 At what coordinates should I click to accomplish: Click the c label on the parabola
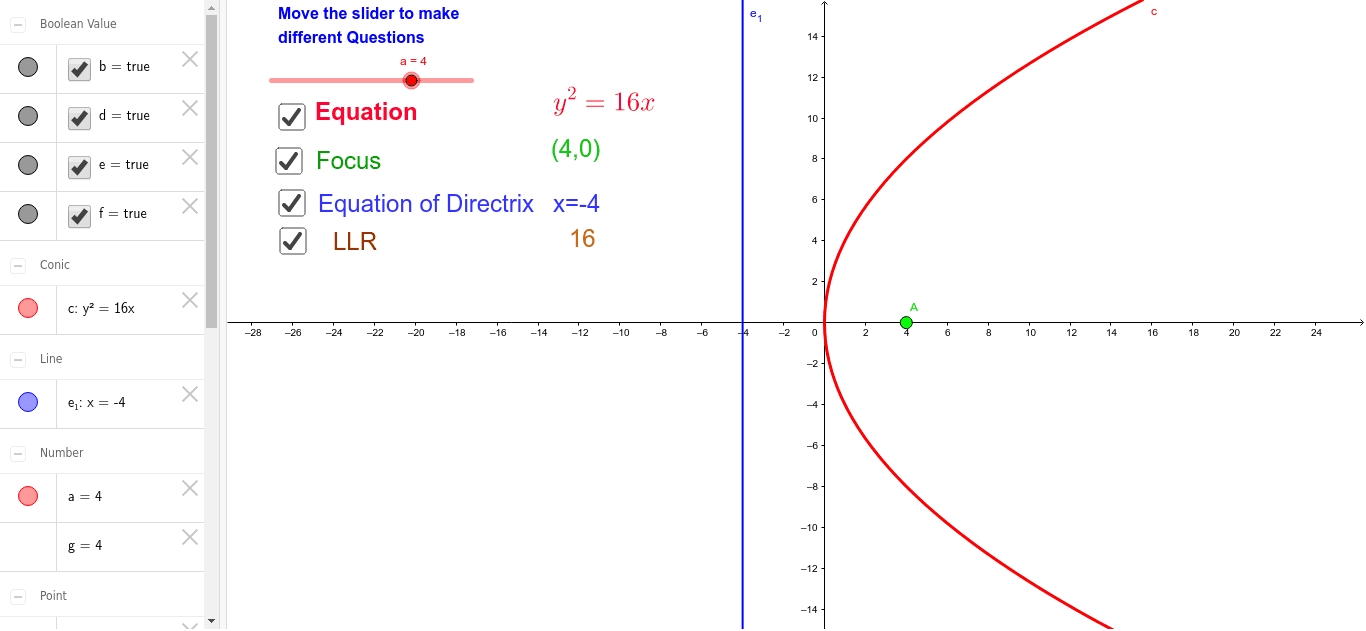coord(1154,12)
